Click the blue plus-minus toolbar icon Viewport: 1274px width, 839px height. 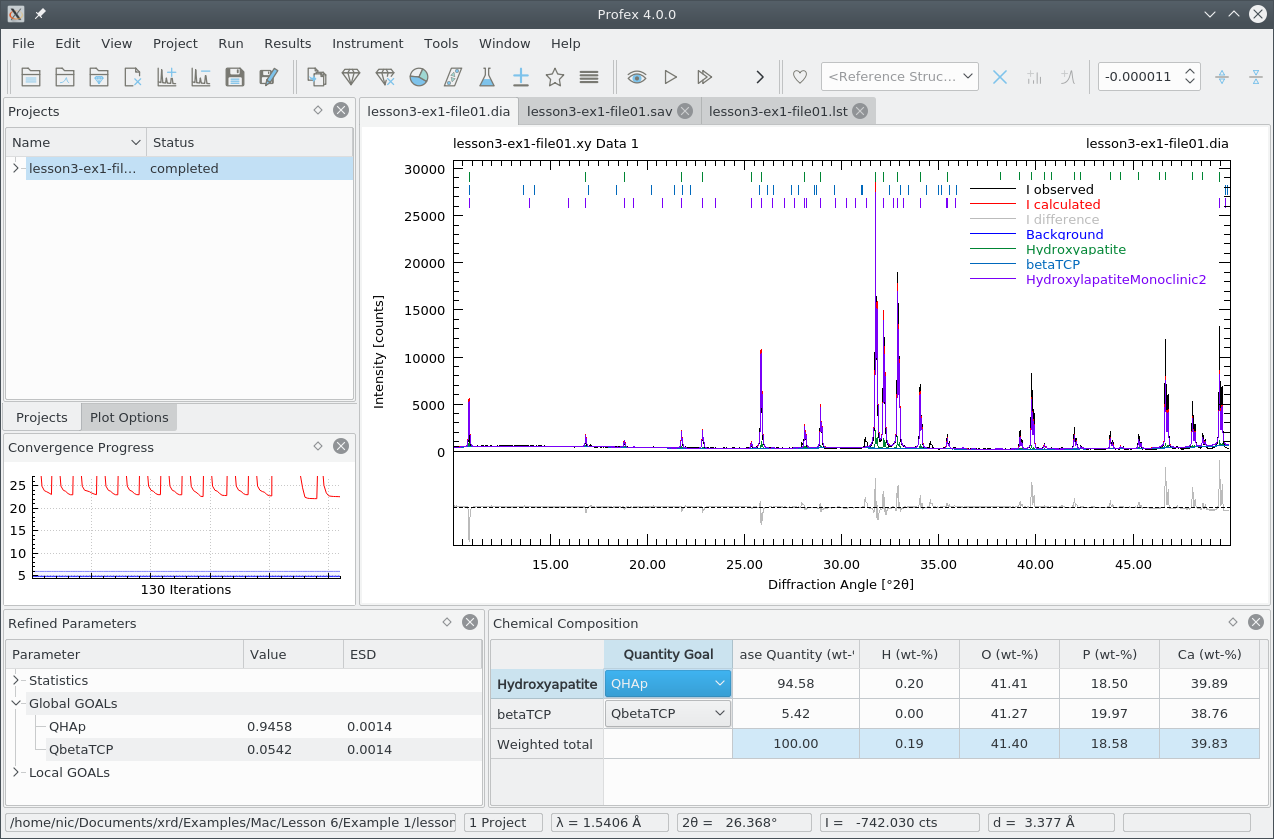point(521,77)
